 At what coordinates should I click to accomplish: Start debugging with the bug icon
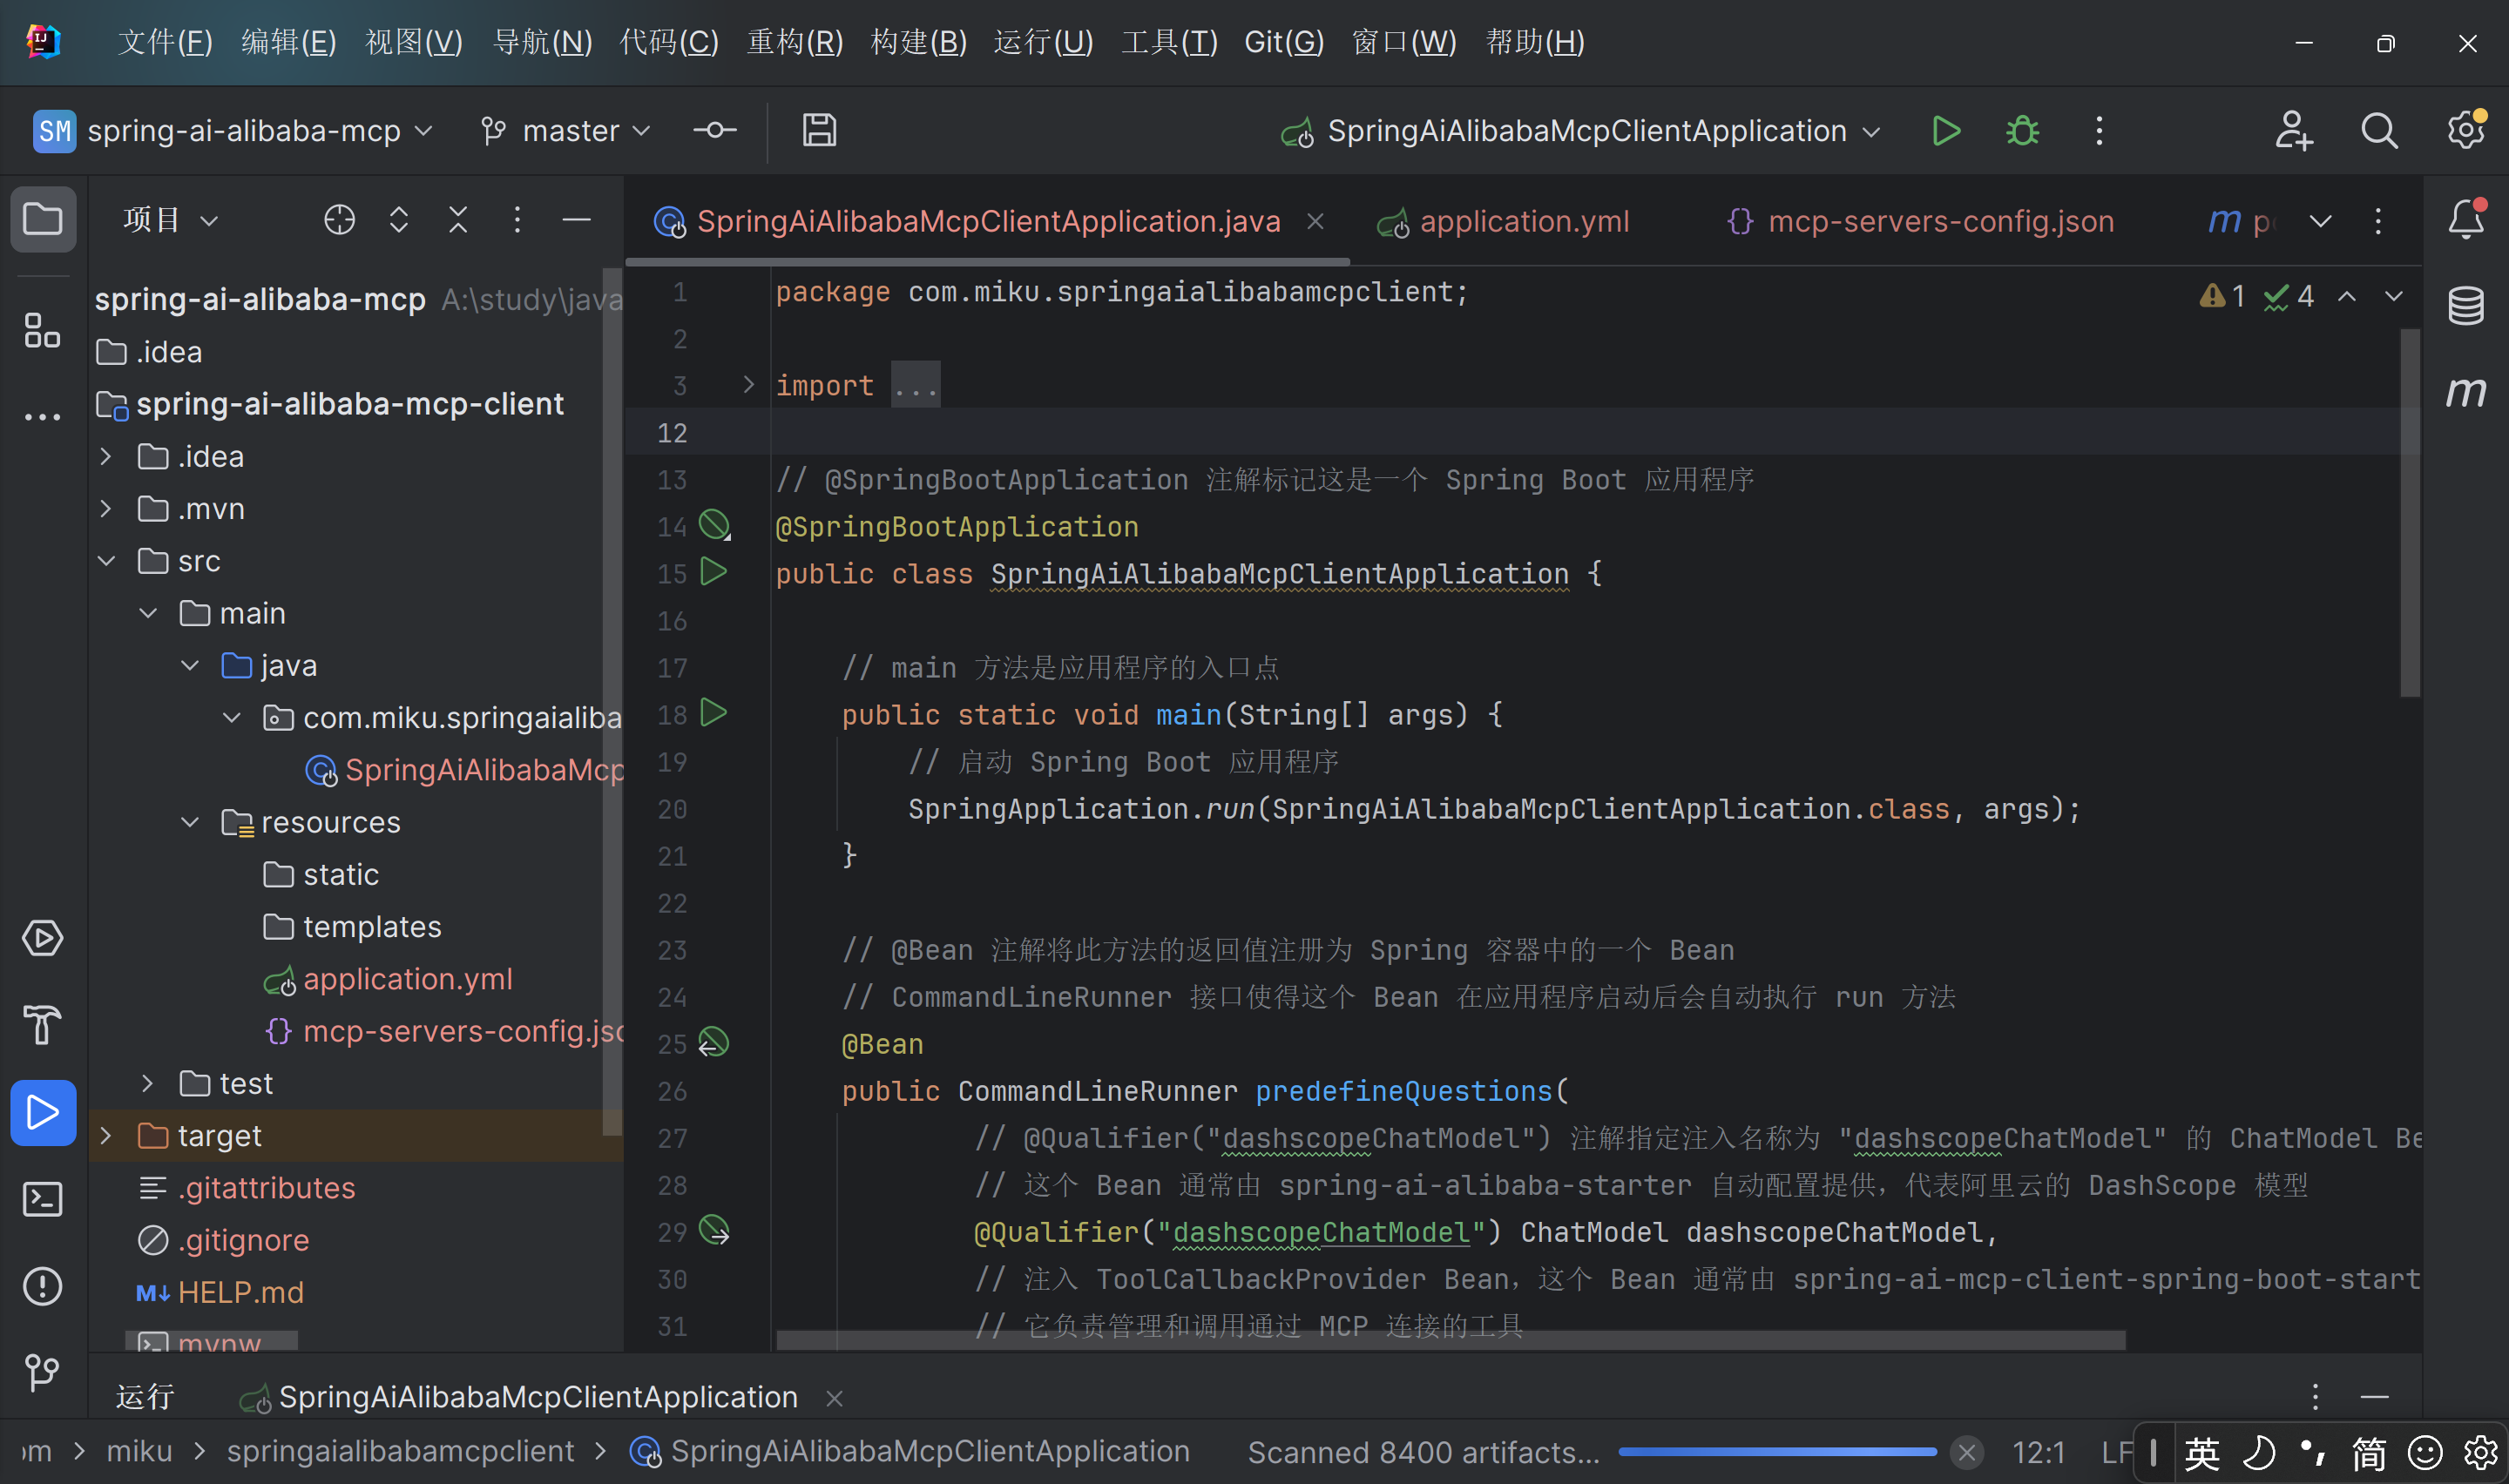[2022, 131]
